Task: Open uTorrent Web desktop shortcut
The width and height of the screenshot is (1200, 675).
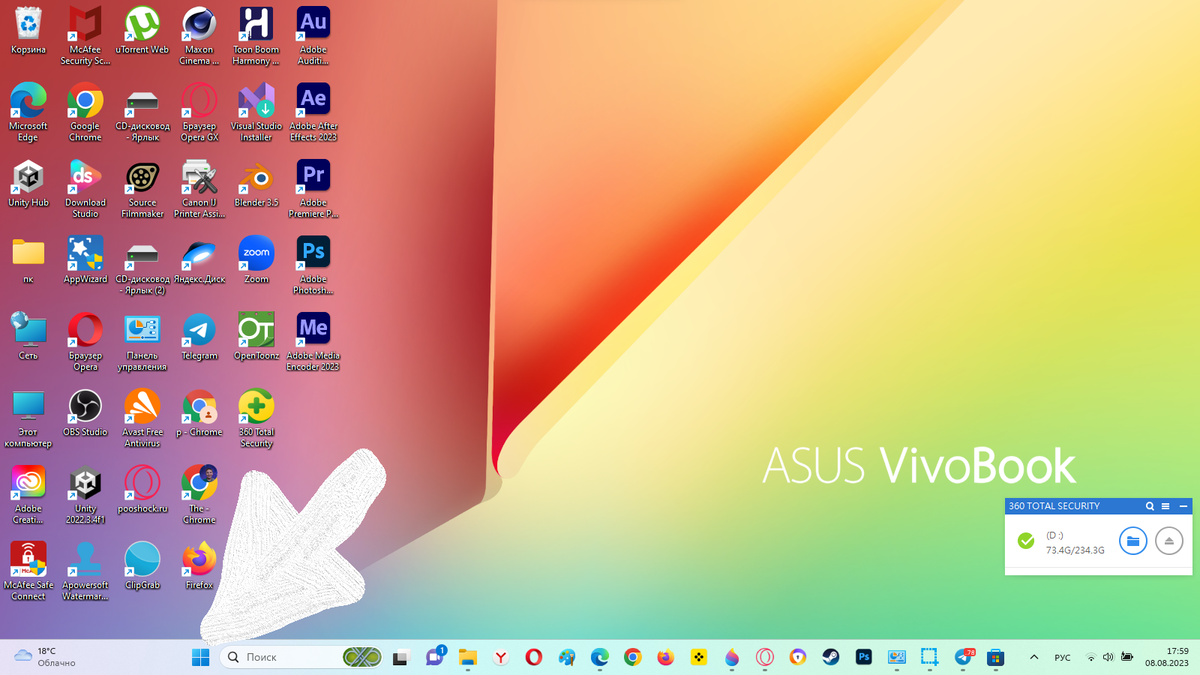Action: (142, 30)
